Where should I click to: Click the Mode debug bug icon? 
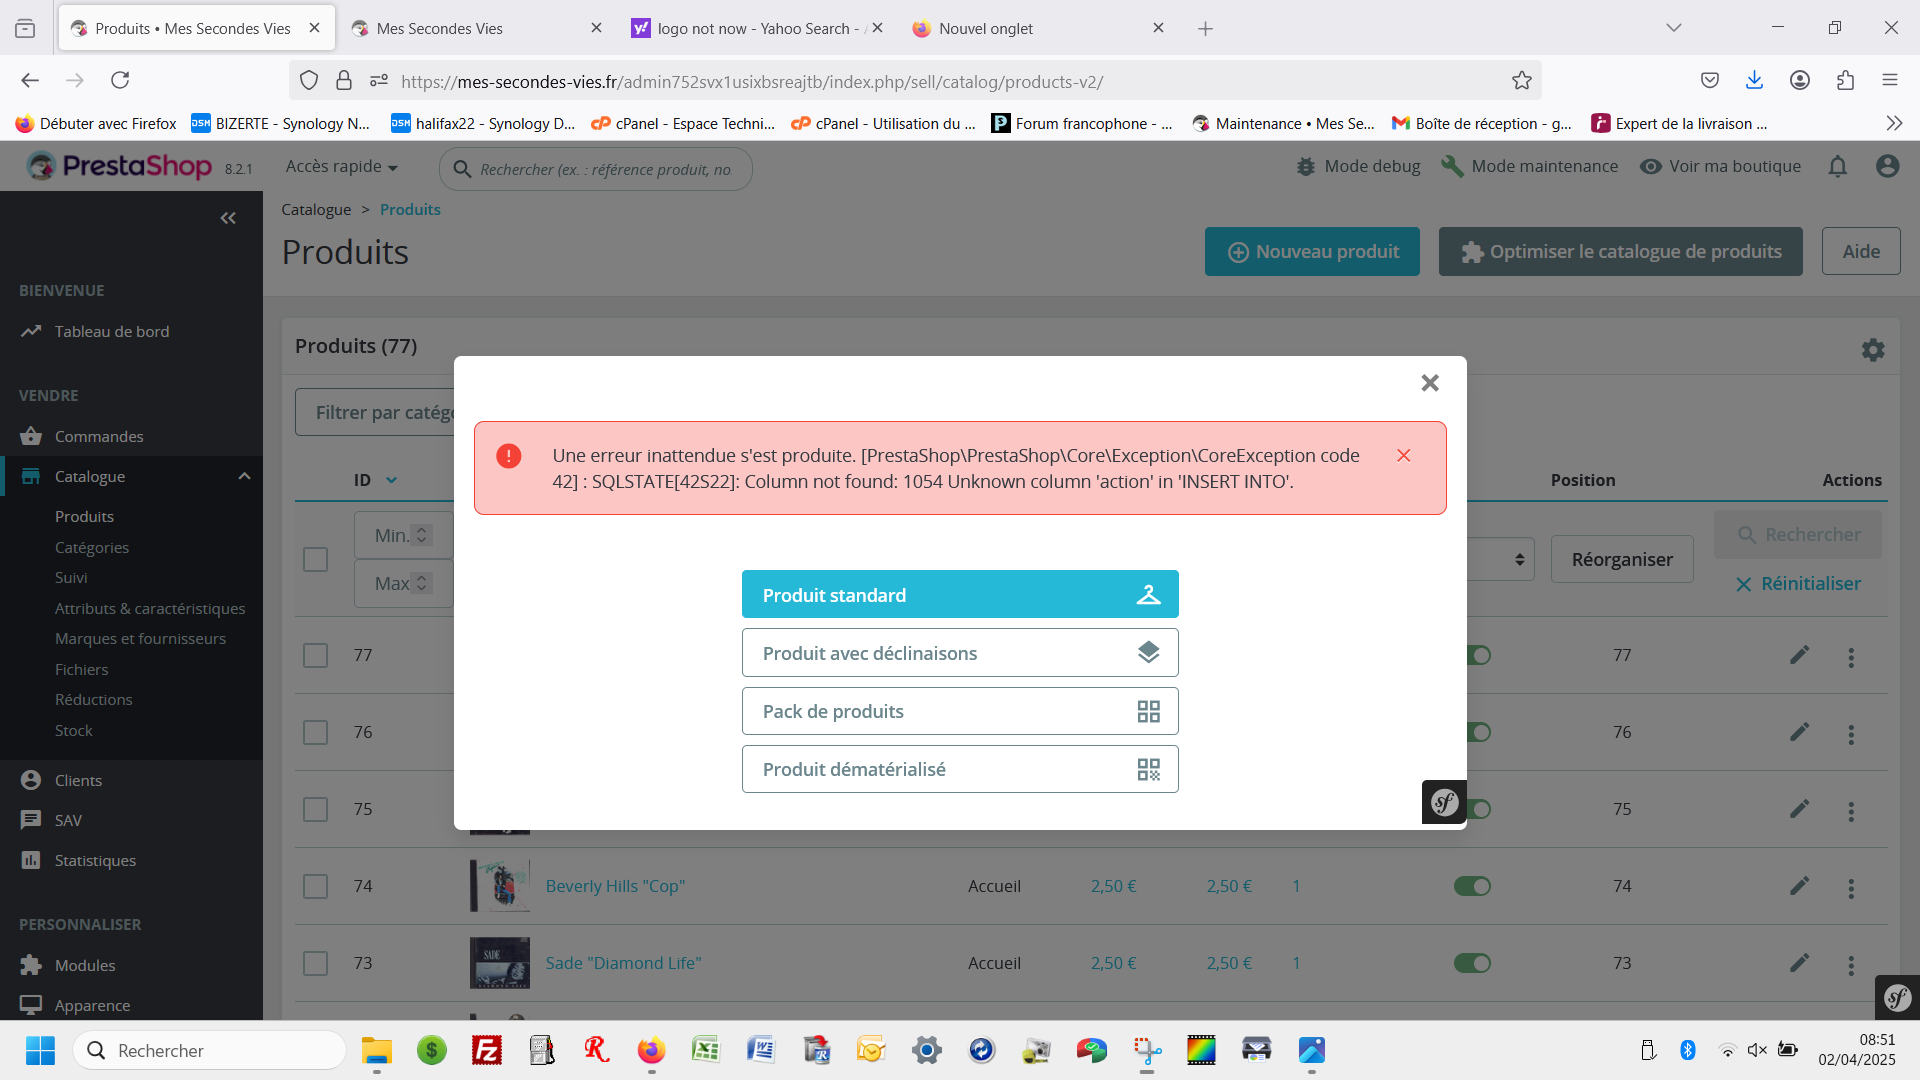[x=1306, y=167]
